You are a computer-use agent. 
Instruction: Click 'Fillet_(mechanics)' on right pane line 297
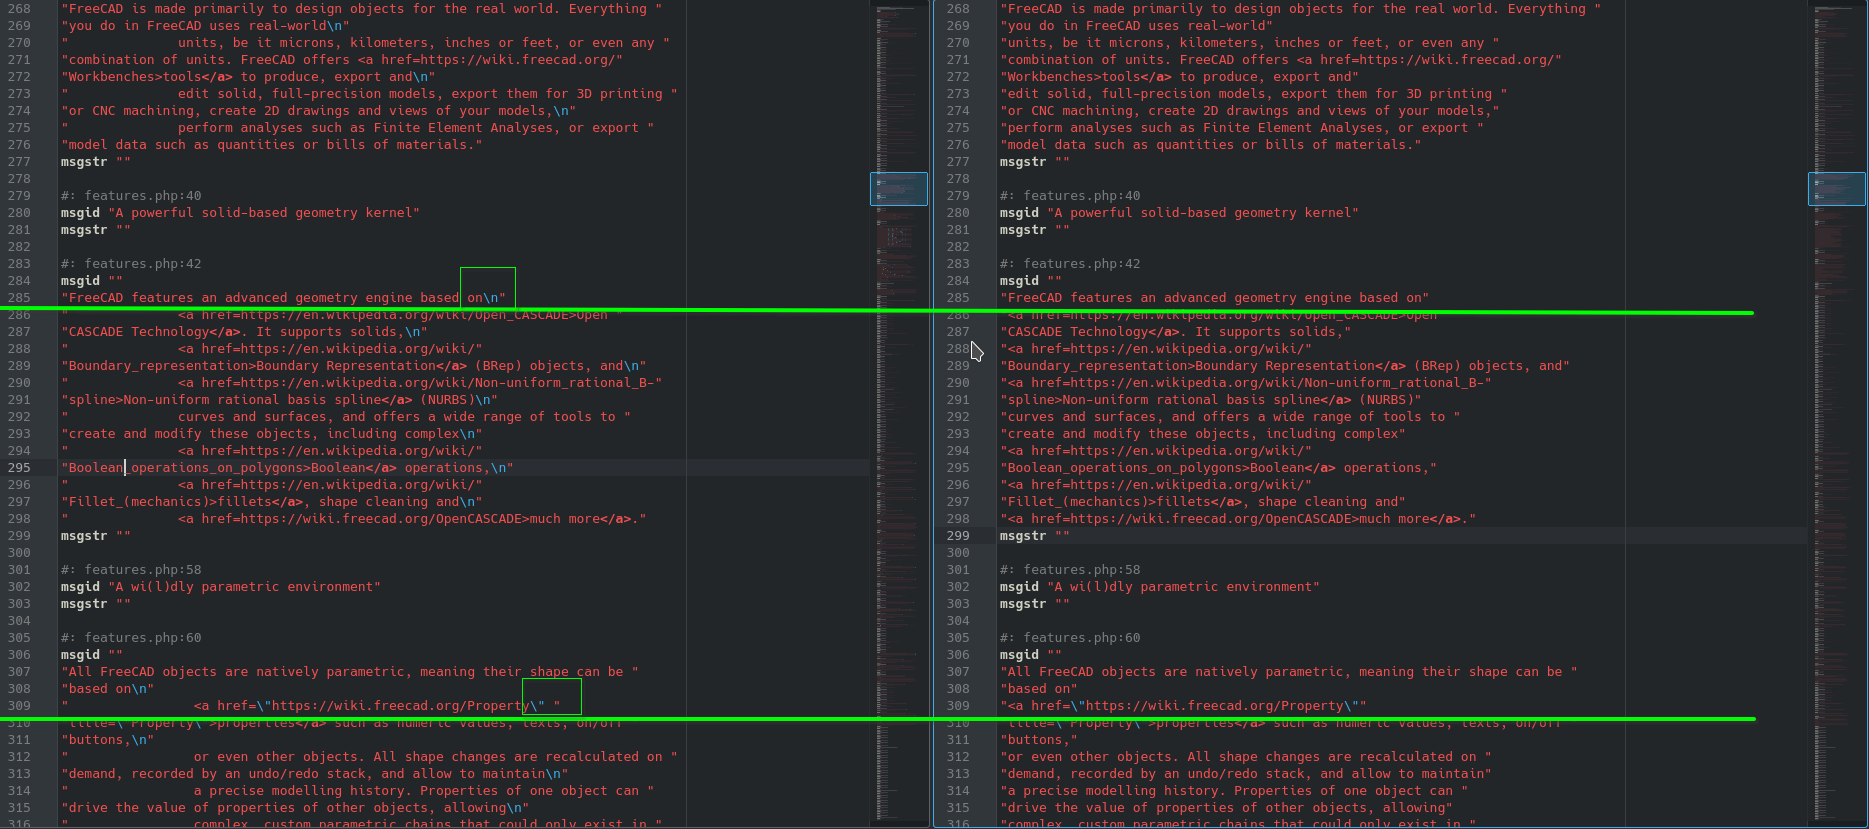point(1078,502)
